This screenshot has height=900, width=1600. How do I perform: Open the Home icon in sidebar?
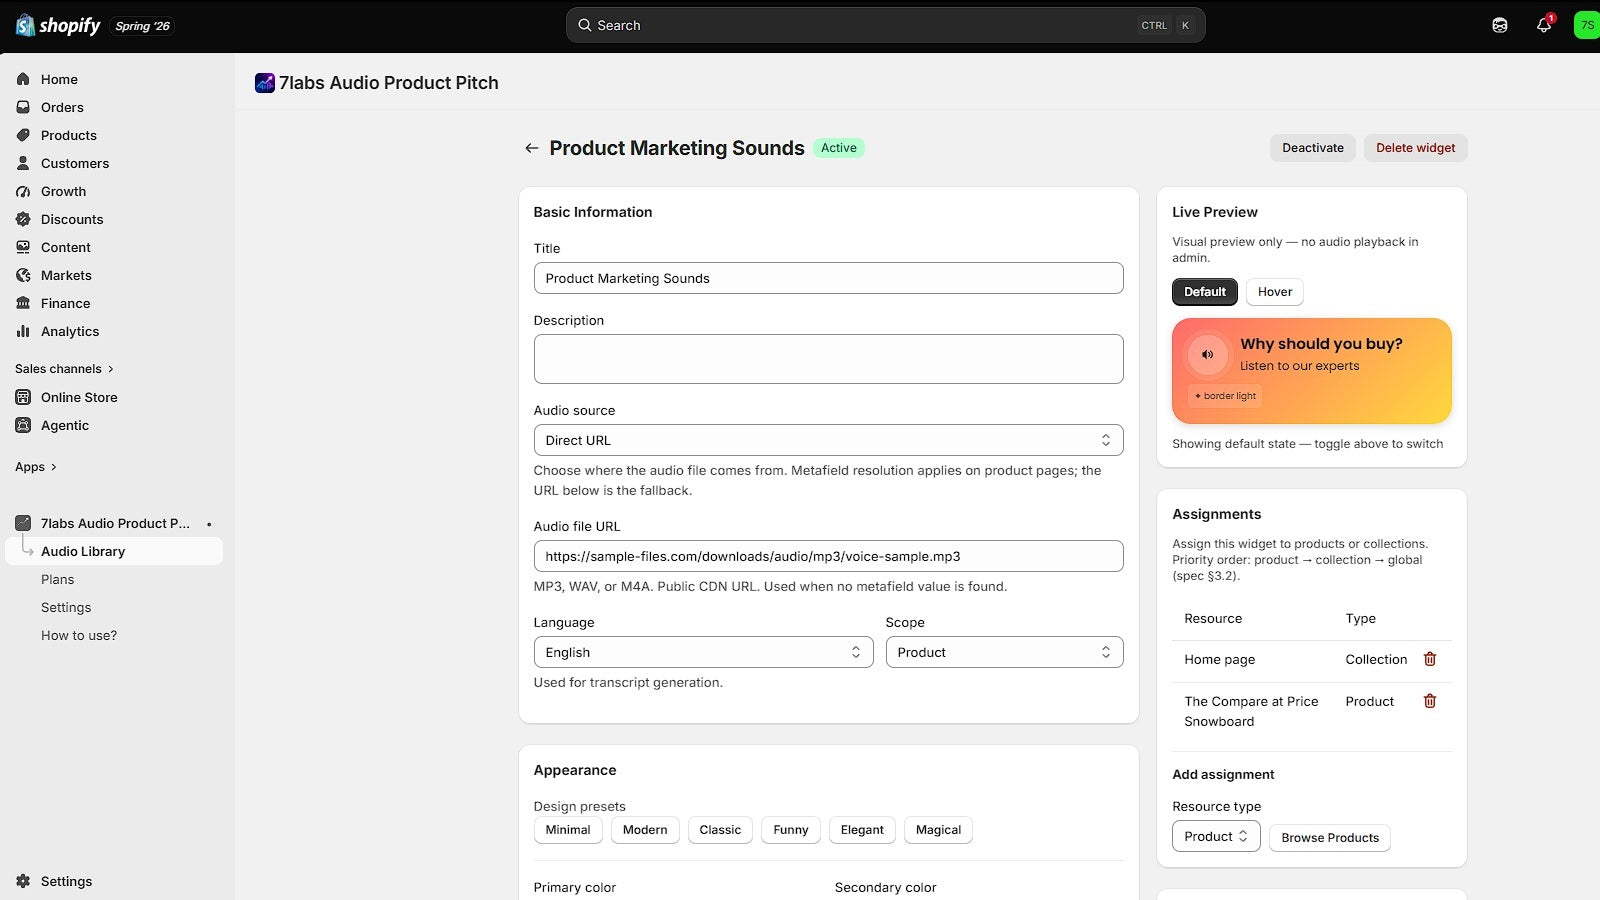pos(23,79)
